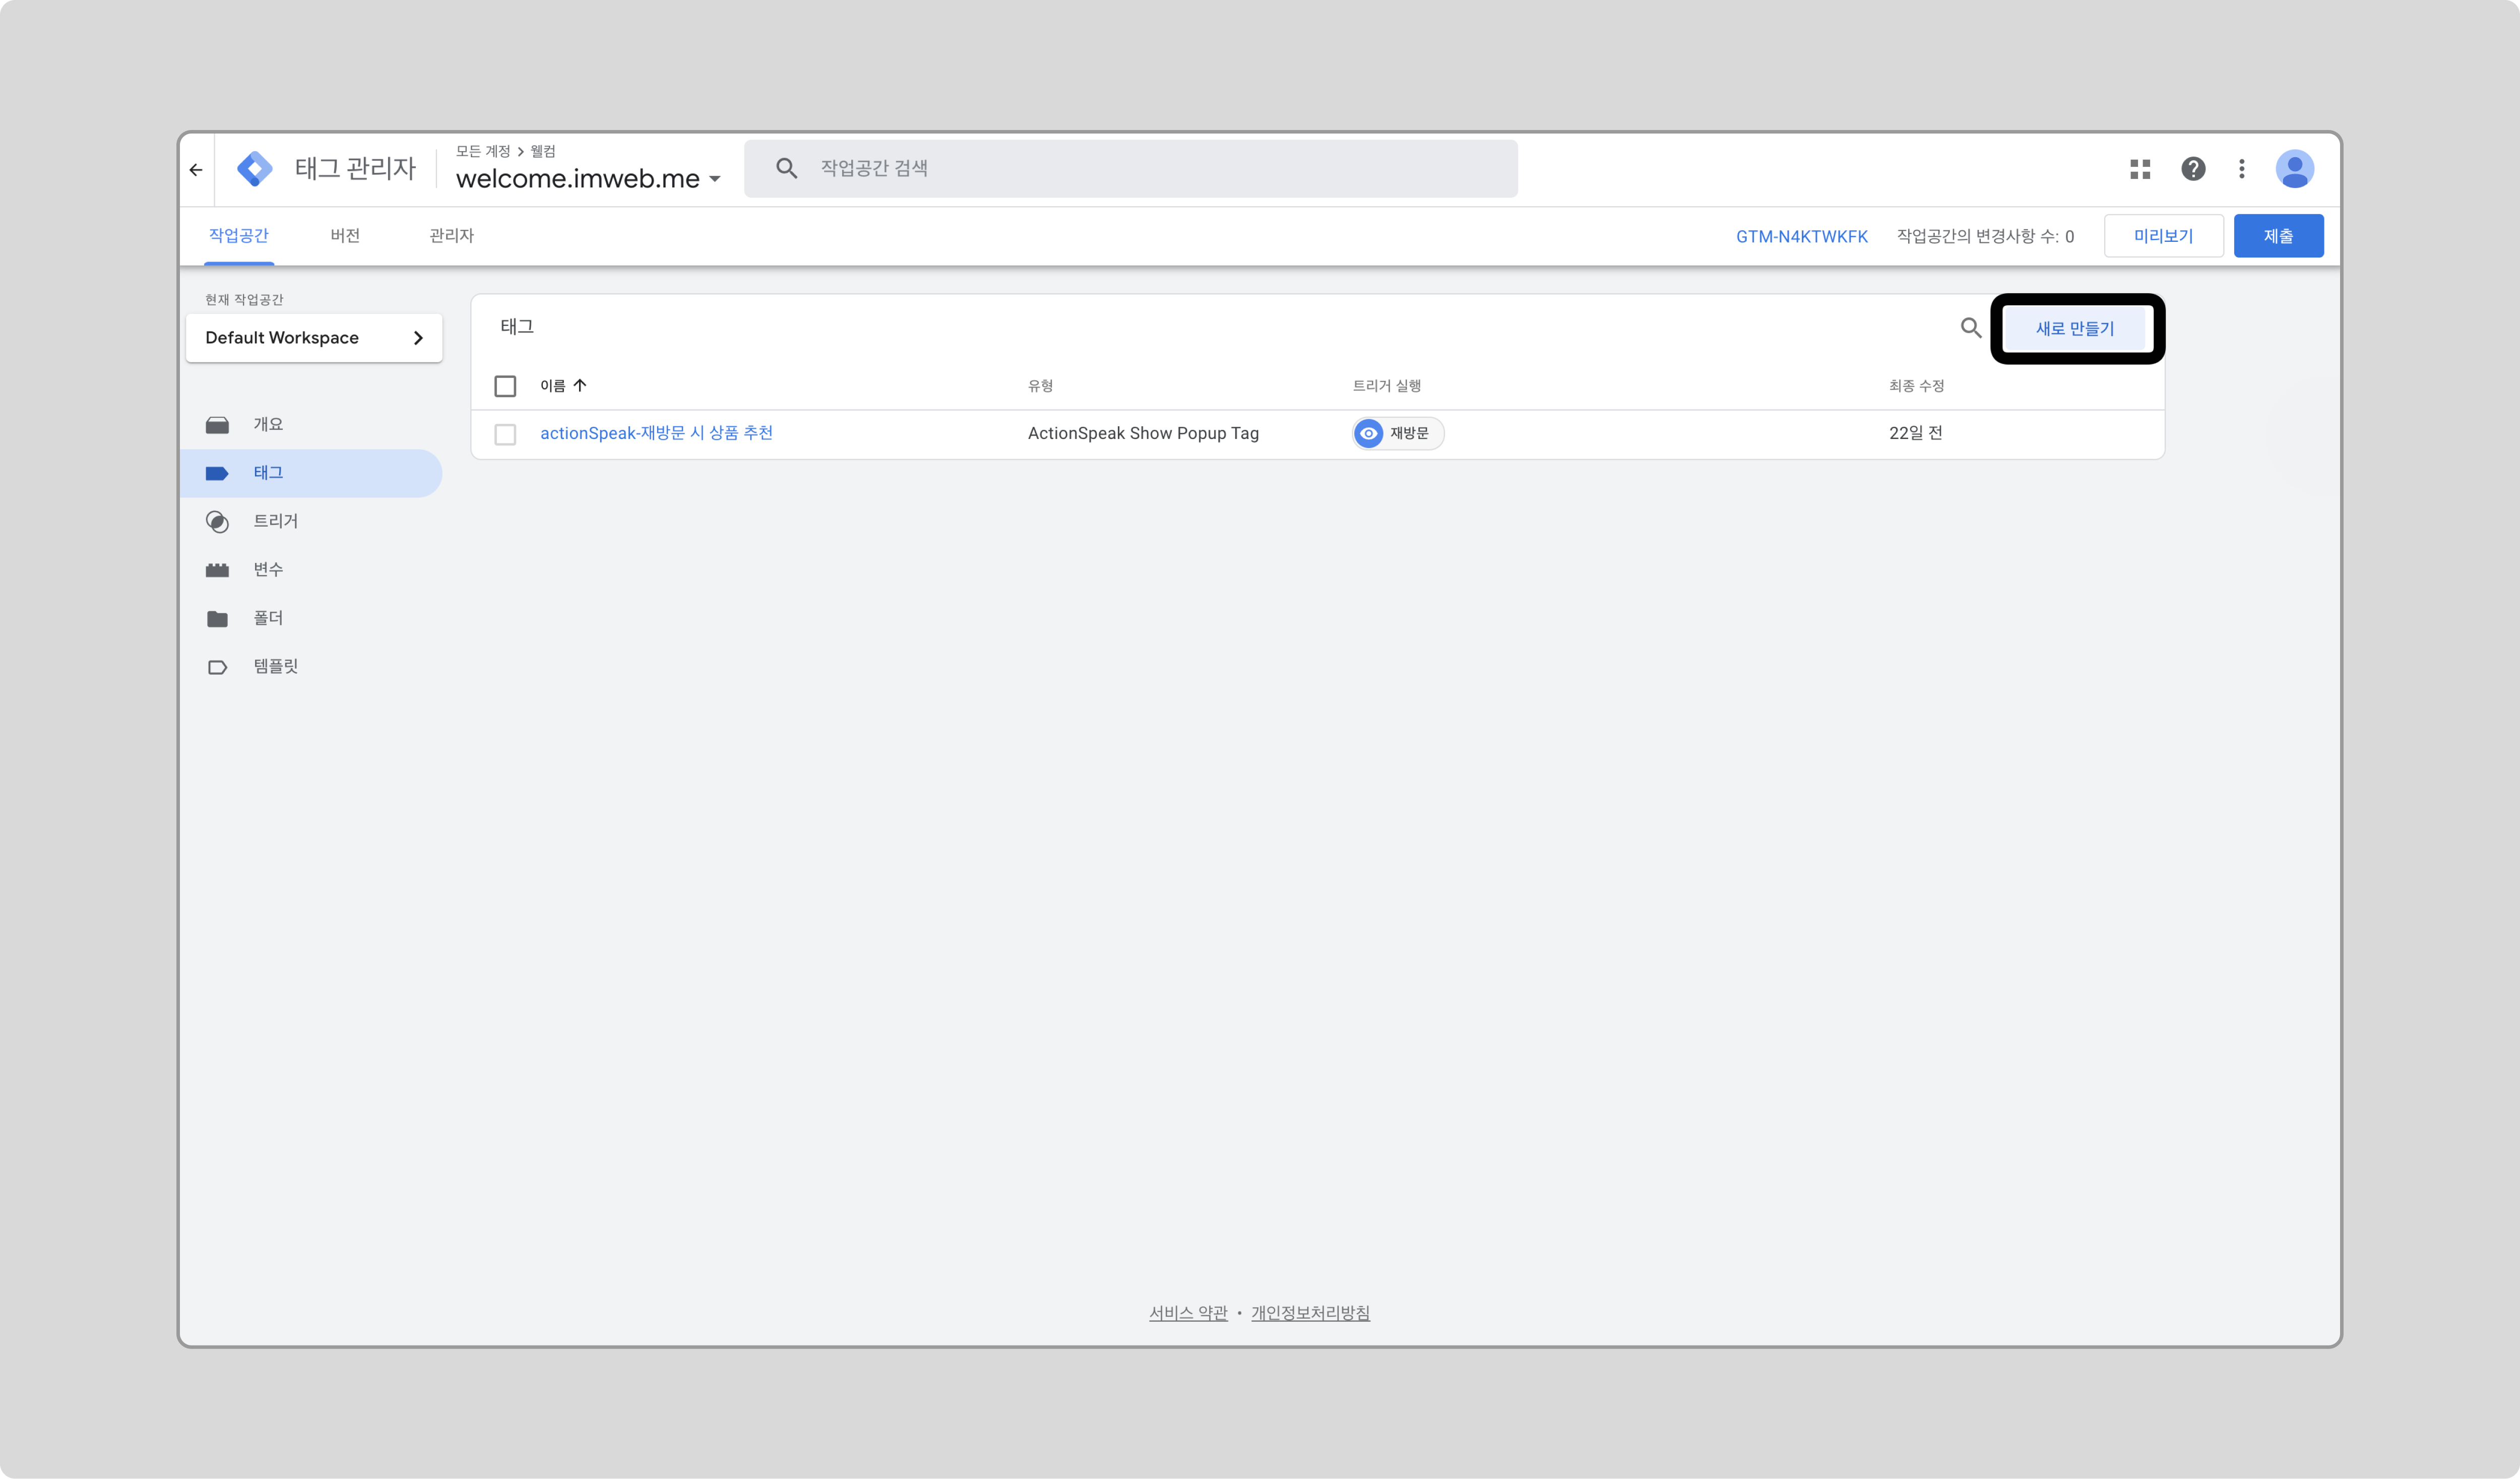Image resolution: width=2520 pixels, height=1479 pixels.
Task: Open 폴더 in the sidebar
Action: (x=311, y=619)
